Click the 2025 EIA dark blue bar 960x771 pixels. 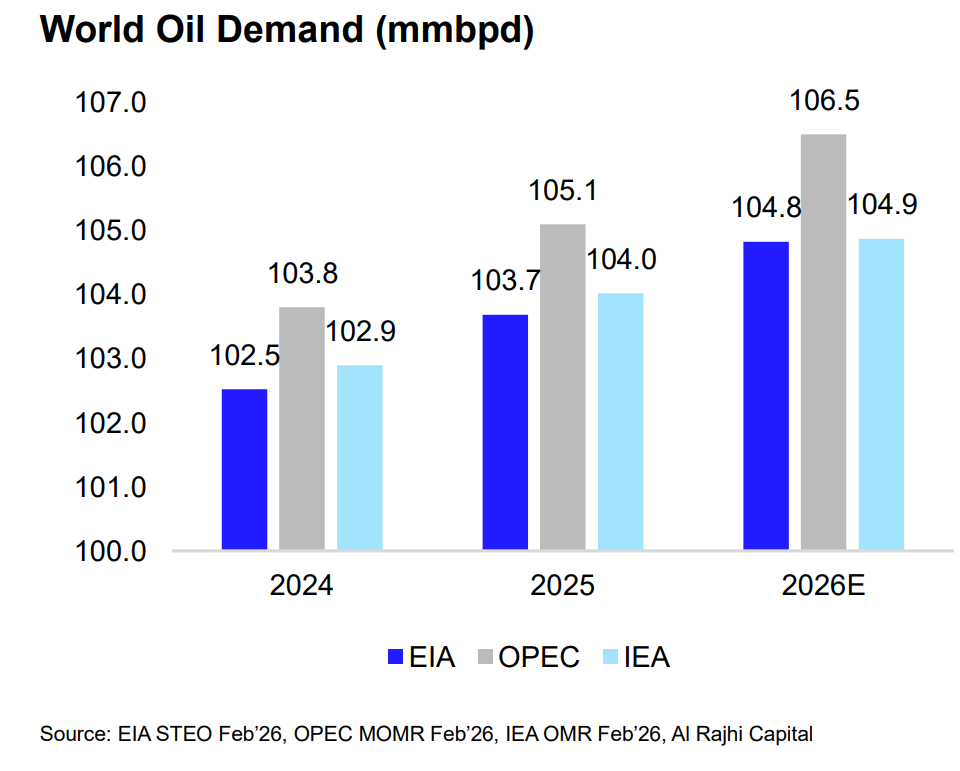(505, 432)
